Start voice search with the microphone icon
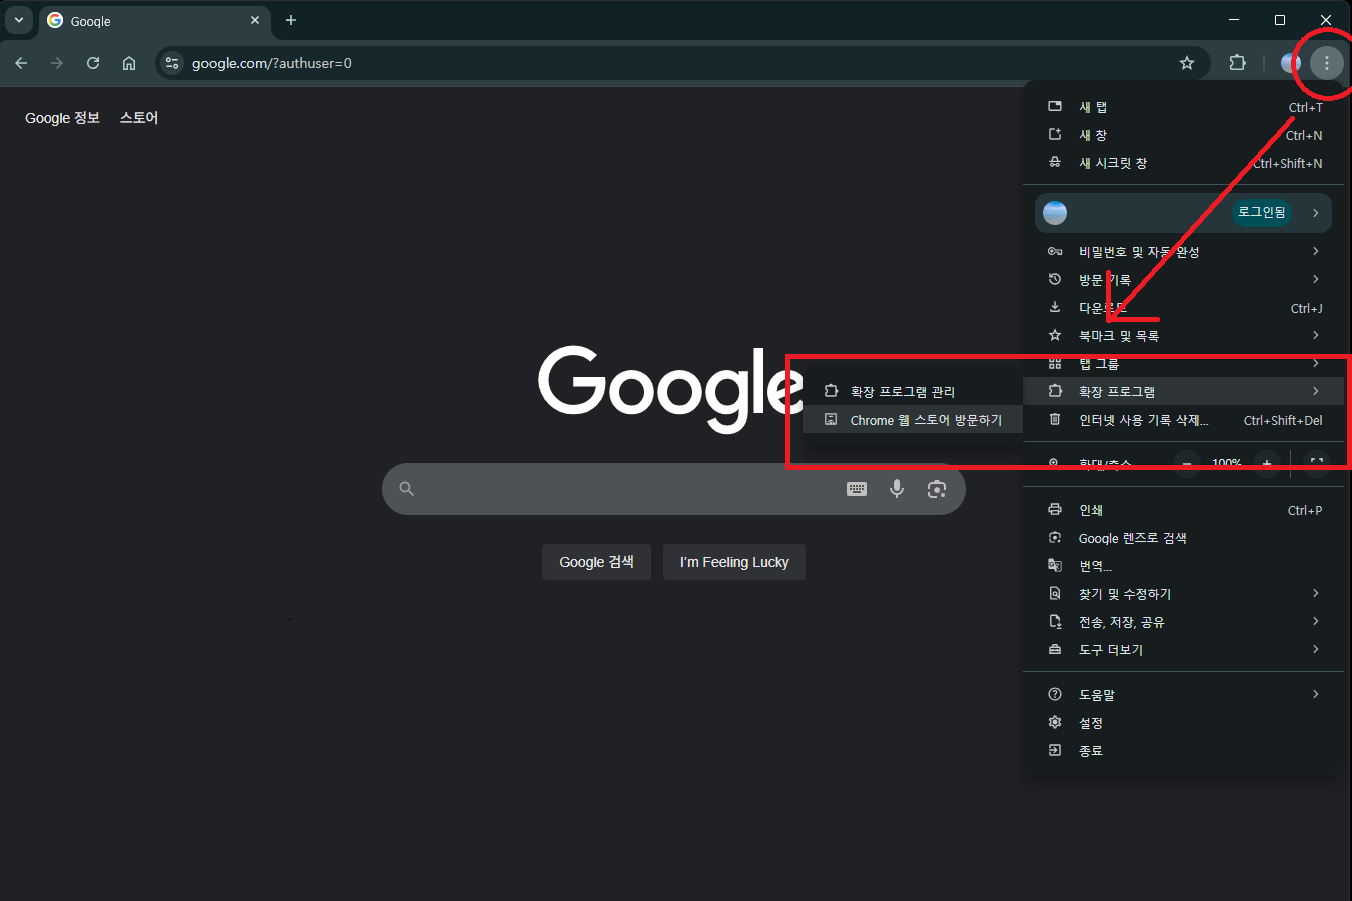The image size is (1352, 901). coord(897,489)
